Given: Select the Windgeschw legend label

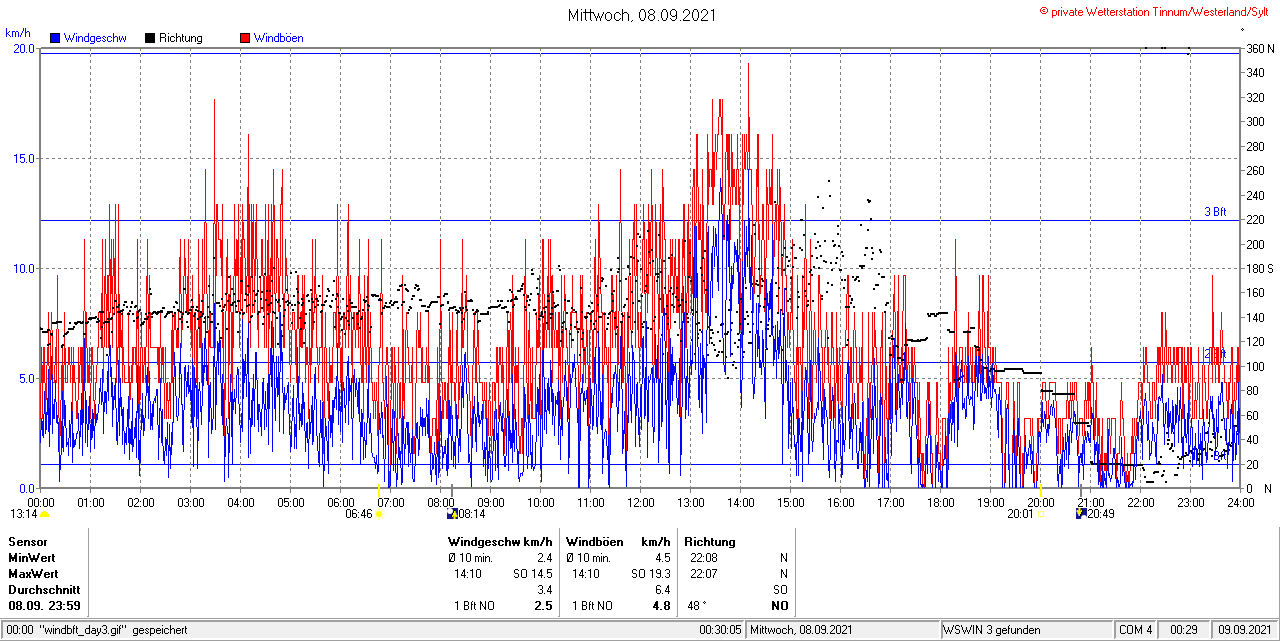Looking at the screenshot, I should coord(95,38).
